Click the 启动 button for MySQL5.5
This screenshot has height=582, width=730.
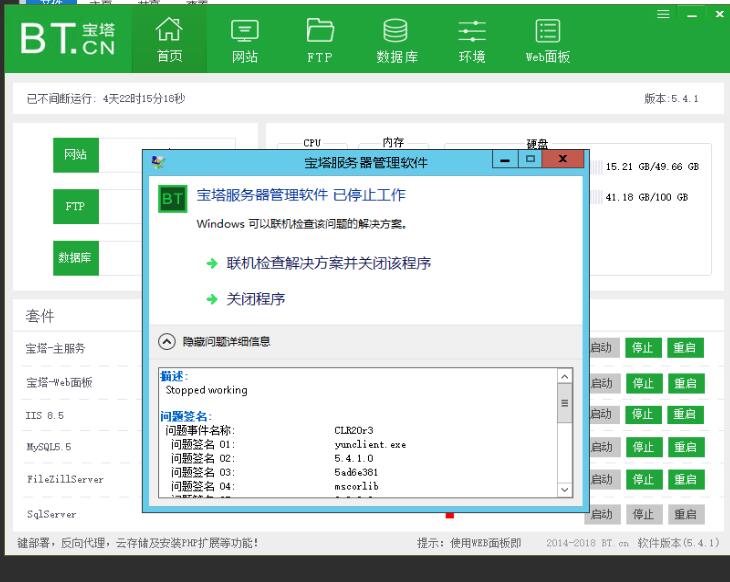pyautogui.click(x=604, y=447)
